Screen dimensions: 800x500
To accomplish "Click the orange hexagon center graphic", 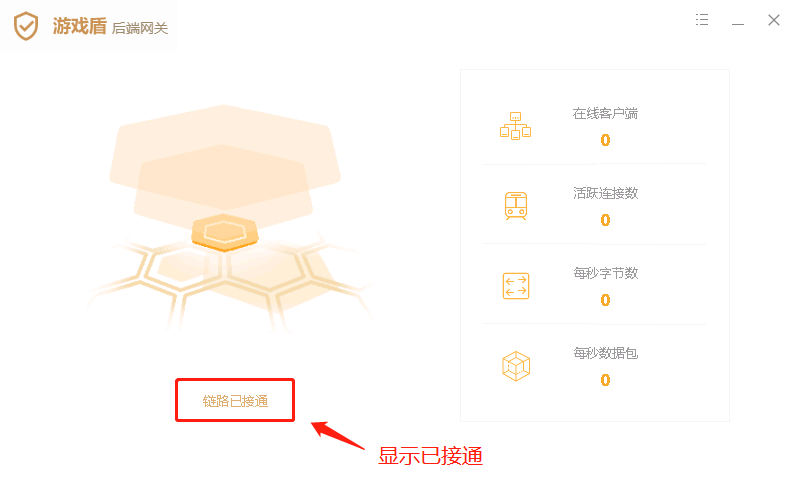I will [x=224, y=233].
